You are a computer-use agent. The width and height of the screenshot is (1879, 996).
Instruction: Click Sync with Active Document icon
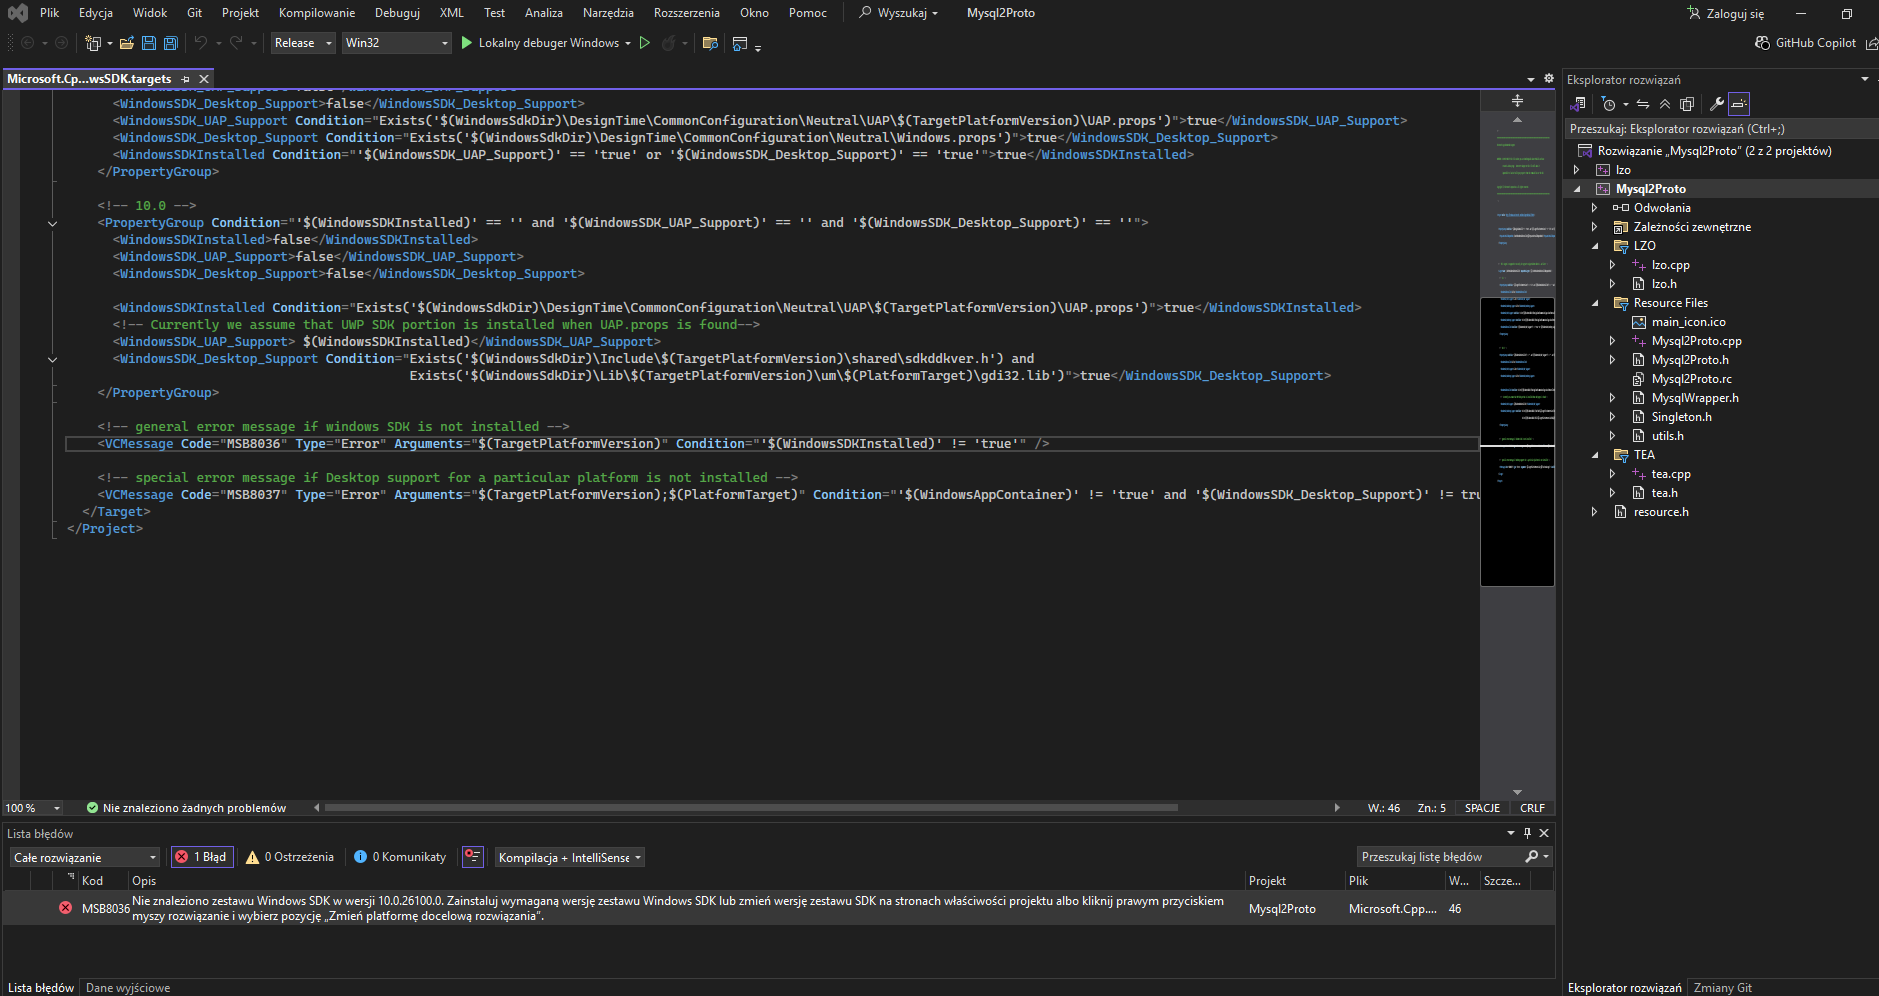(1643, 104)
